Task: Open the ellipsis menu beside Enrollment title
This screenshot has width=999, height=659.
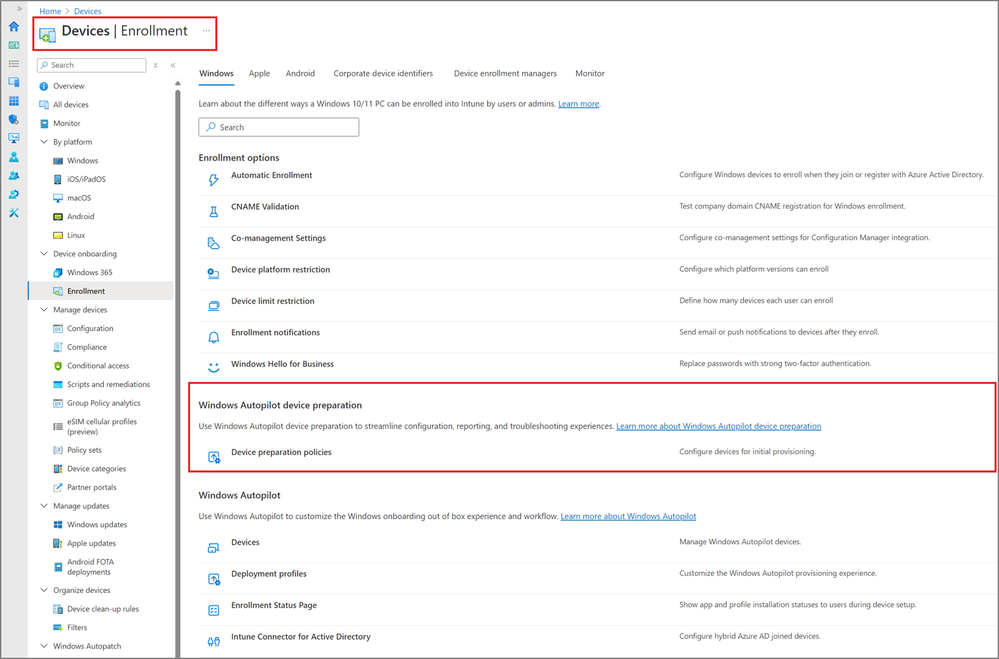Action: tap(206, 31)
